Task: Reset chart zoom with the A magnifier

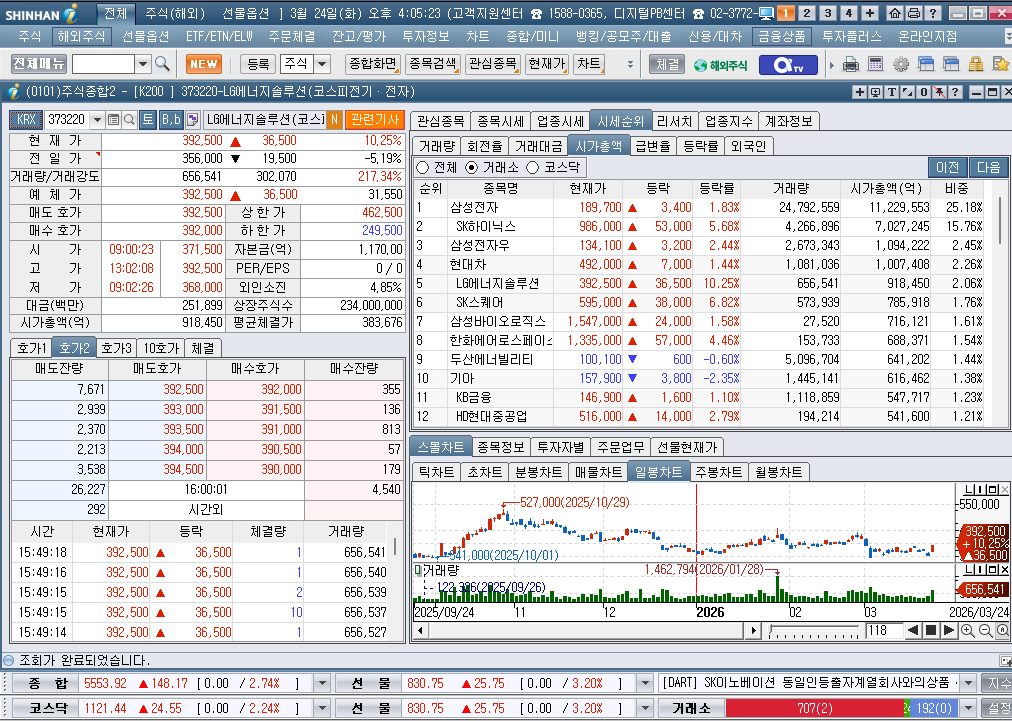Action: coord(1002,631)
